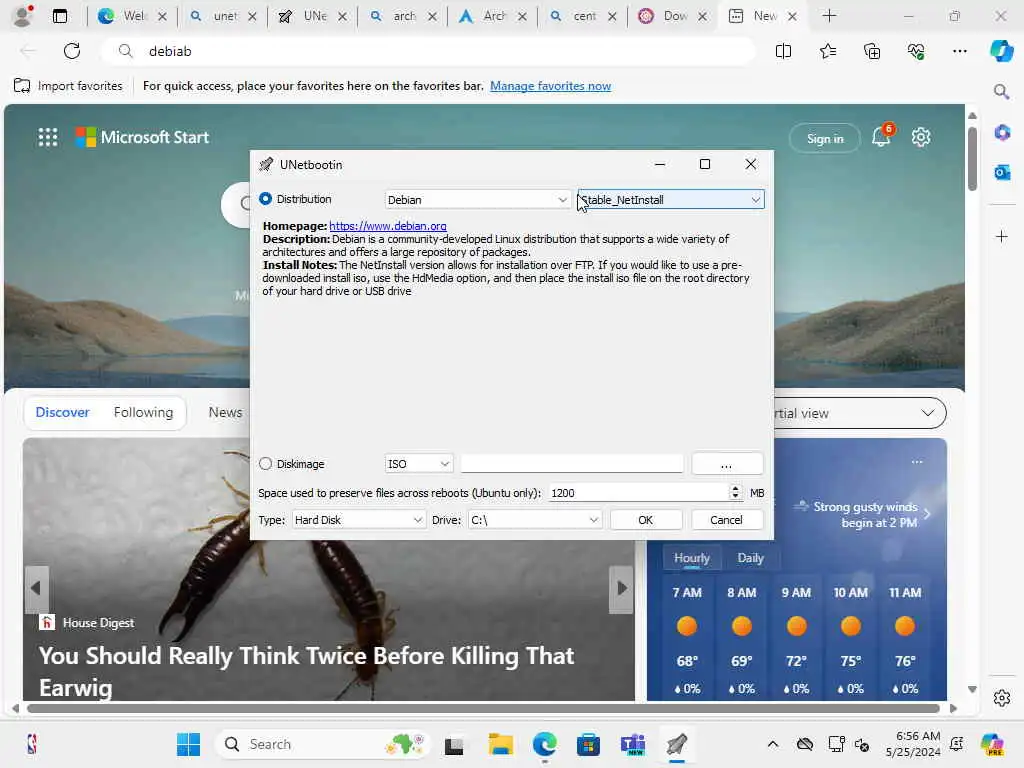This screenshot has height=768, width=1024.
Task: Click Import favorites button
Action: point(69,86)
